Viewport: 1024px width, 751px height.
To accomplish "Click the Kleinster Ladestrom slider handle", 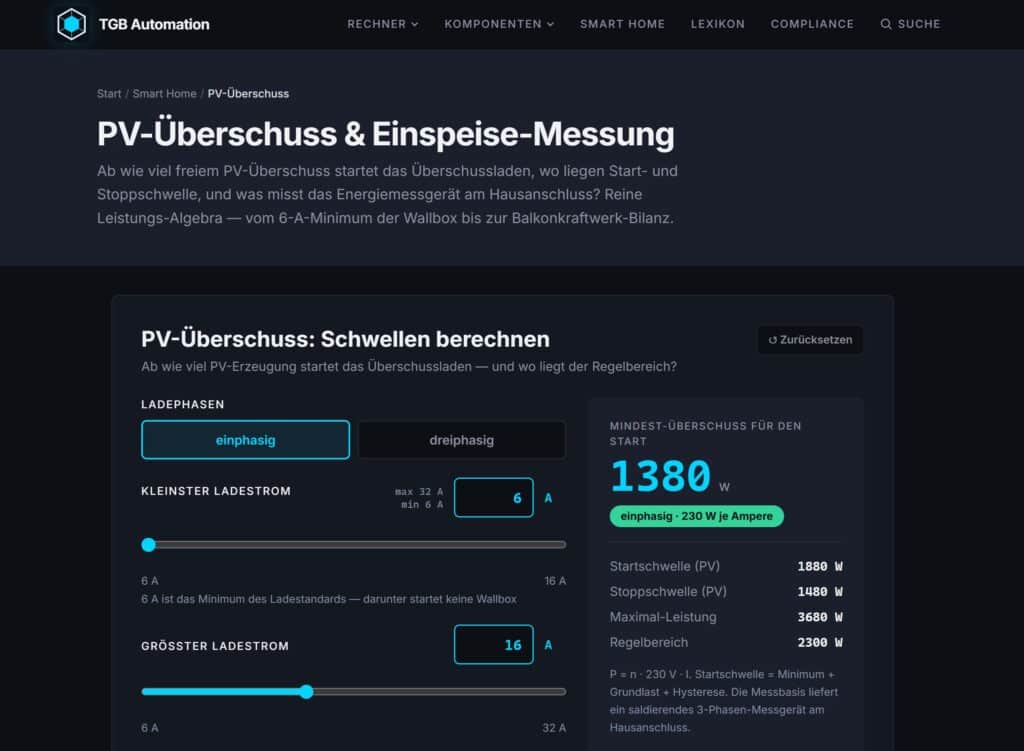I will click(x=149, y=545).
